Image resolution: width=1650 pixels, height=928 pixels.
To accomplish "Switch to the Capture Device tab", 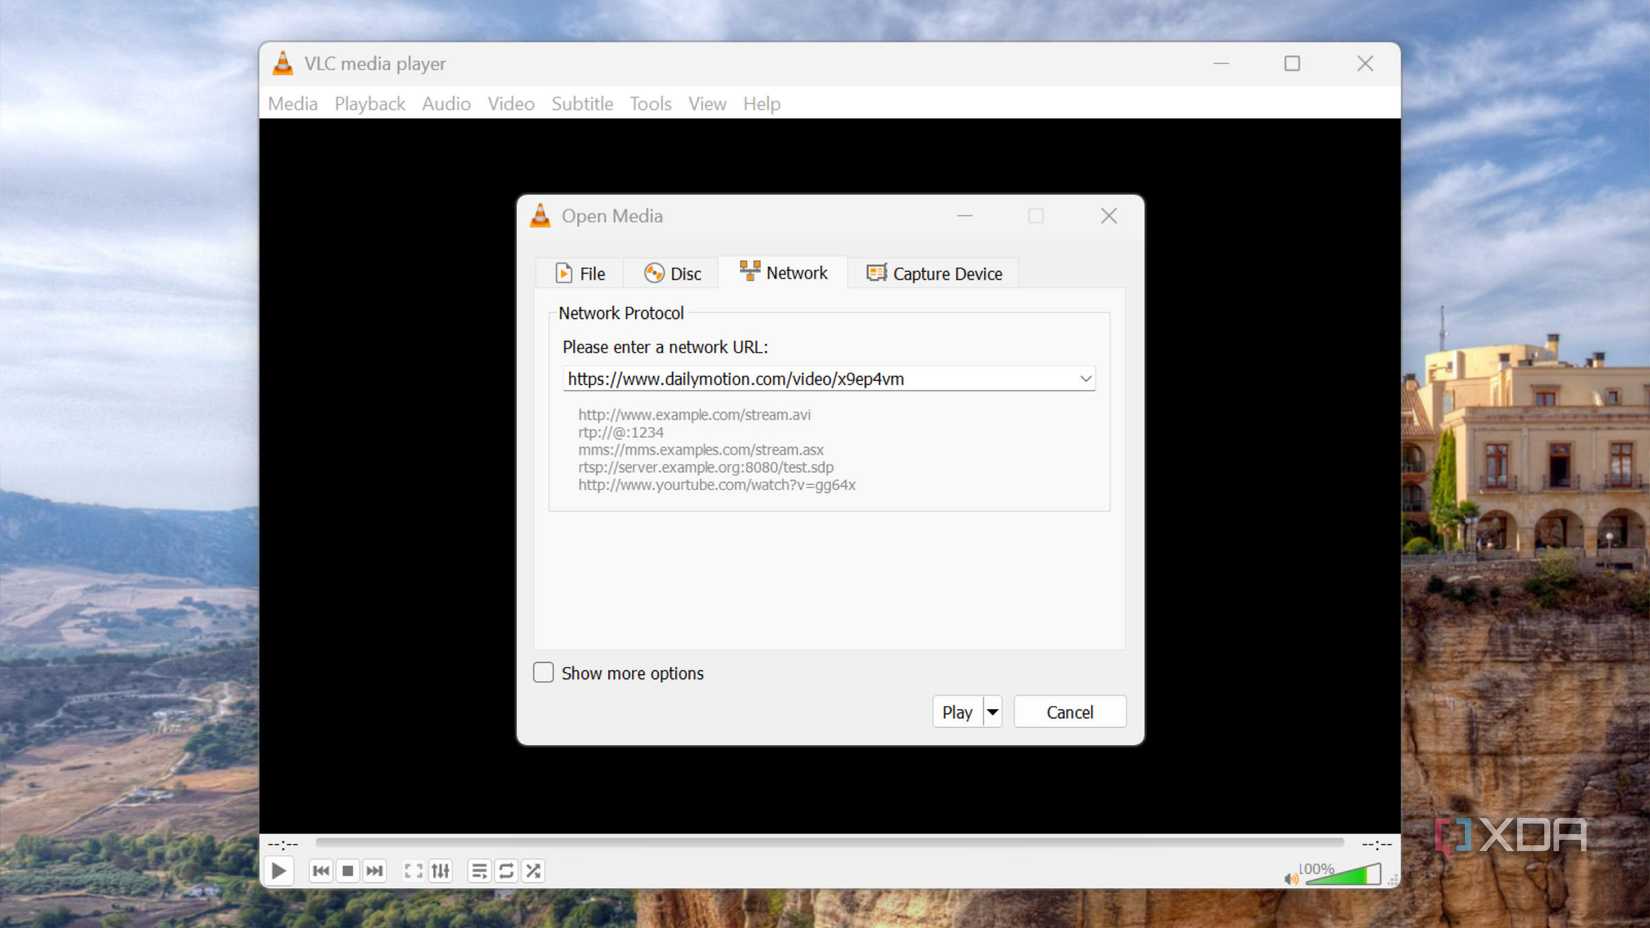I will pyautogui.click(x=933, y=272).
